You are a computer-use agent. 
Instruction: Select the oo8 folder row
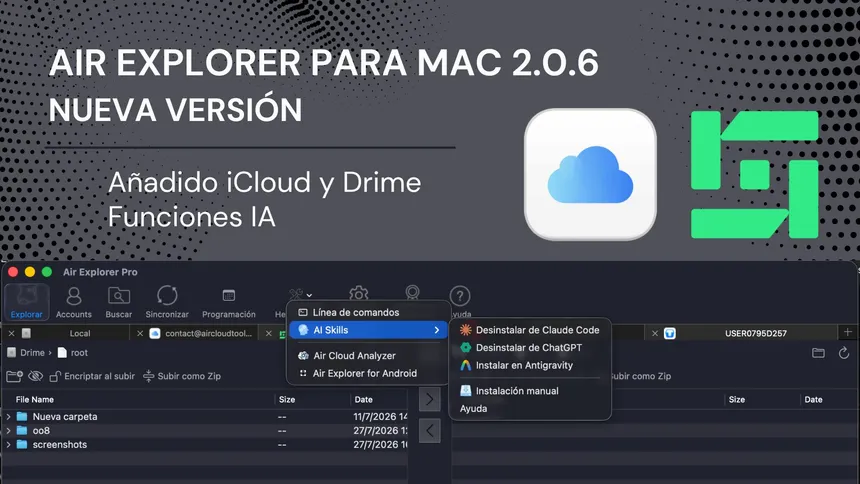204,431
